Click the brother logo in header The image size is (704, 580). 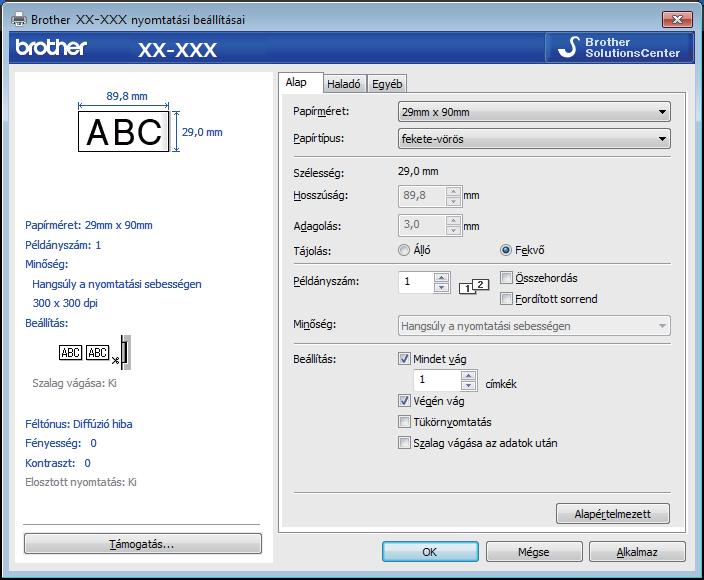coord(51,47)
